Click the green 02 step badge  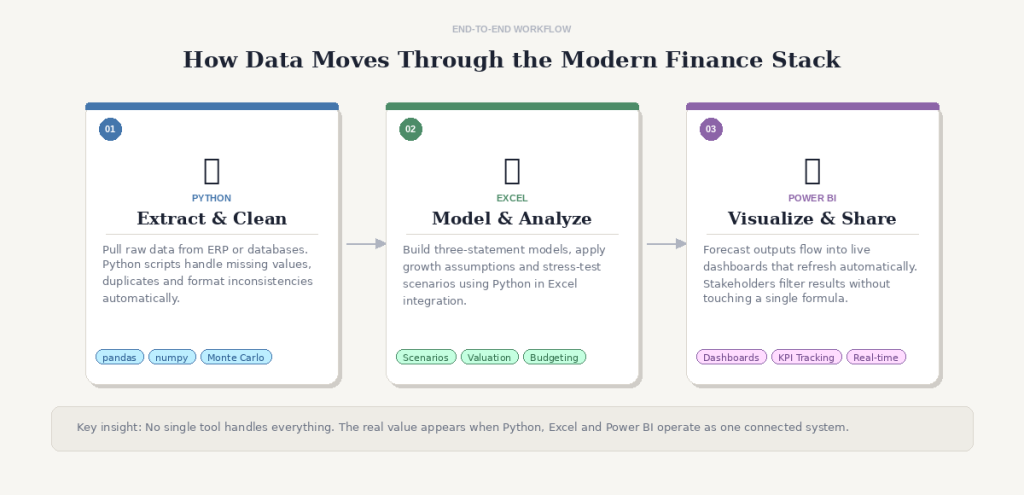click(x=410, y=129)
